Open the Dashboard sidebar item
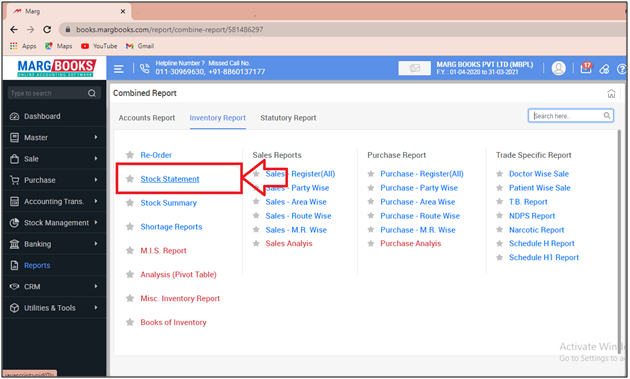The width and height of the screenshot is (630, 379). pos(54,116)
